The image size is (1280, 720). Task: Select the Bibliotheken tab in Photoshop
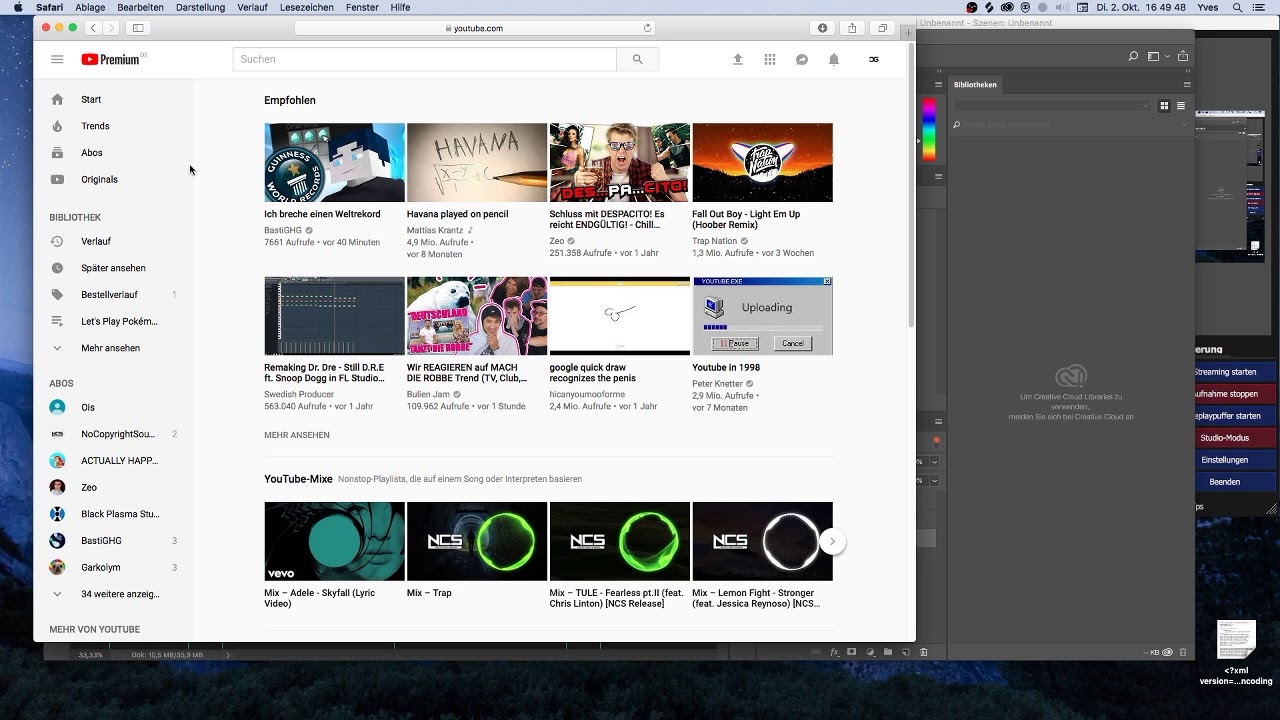coord(975,85)
